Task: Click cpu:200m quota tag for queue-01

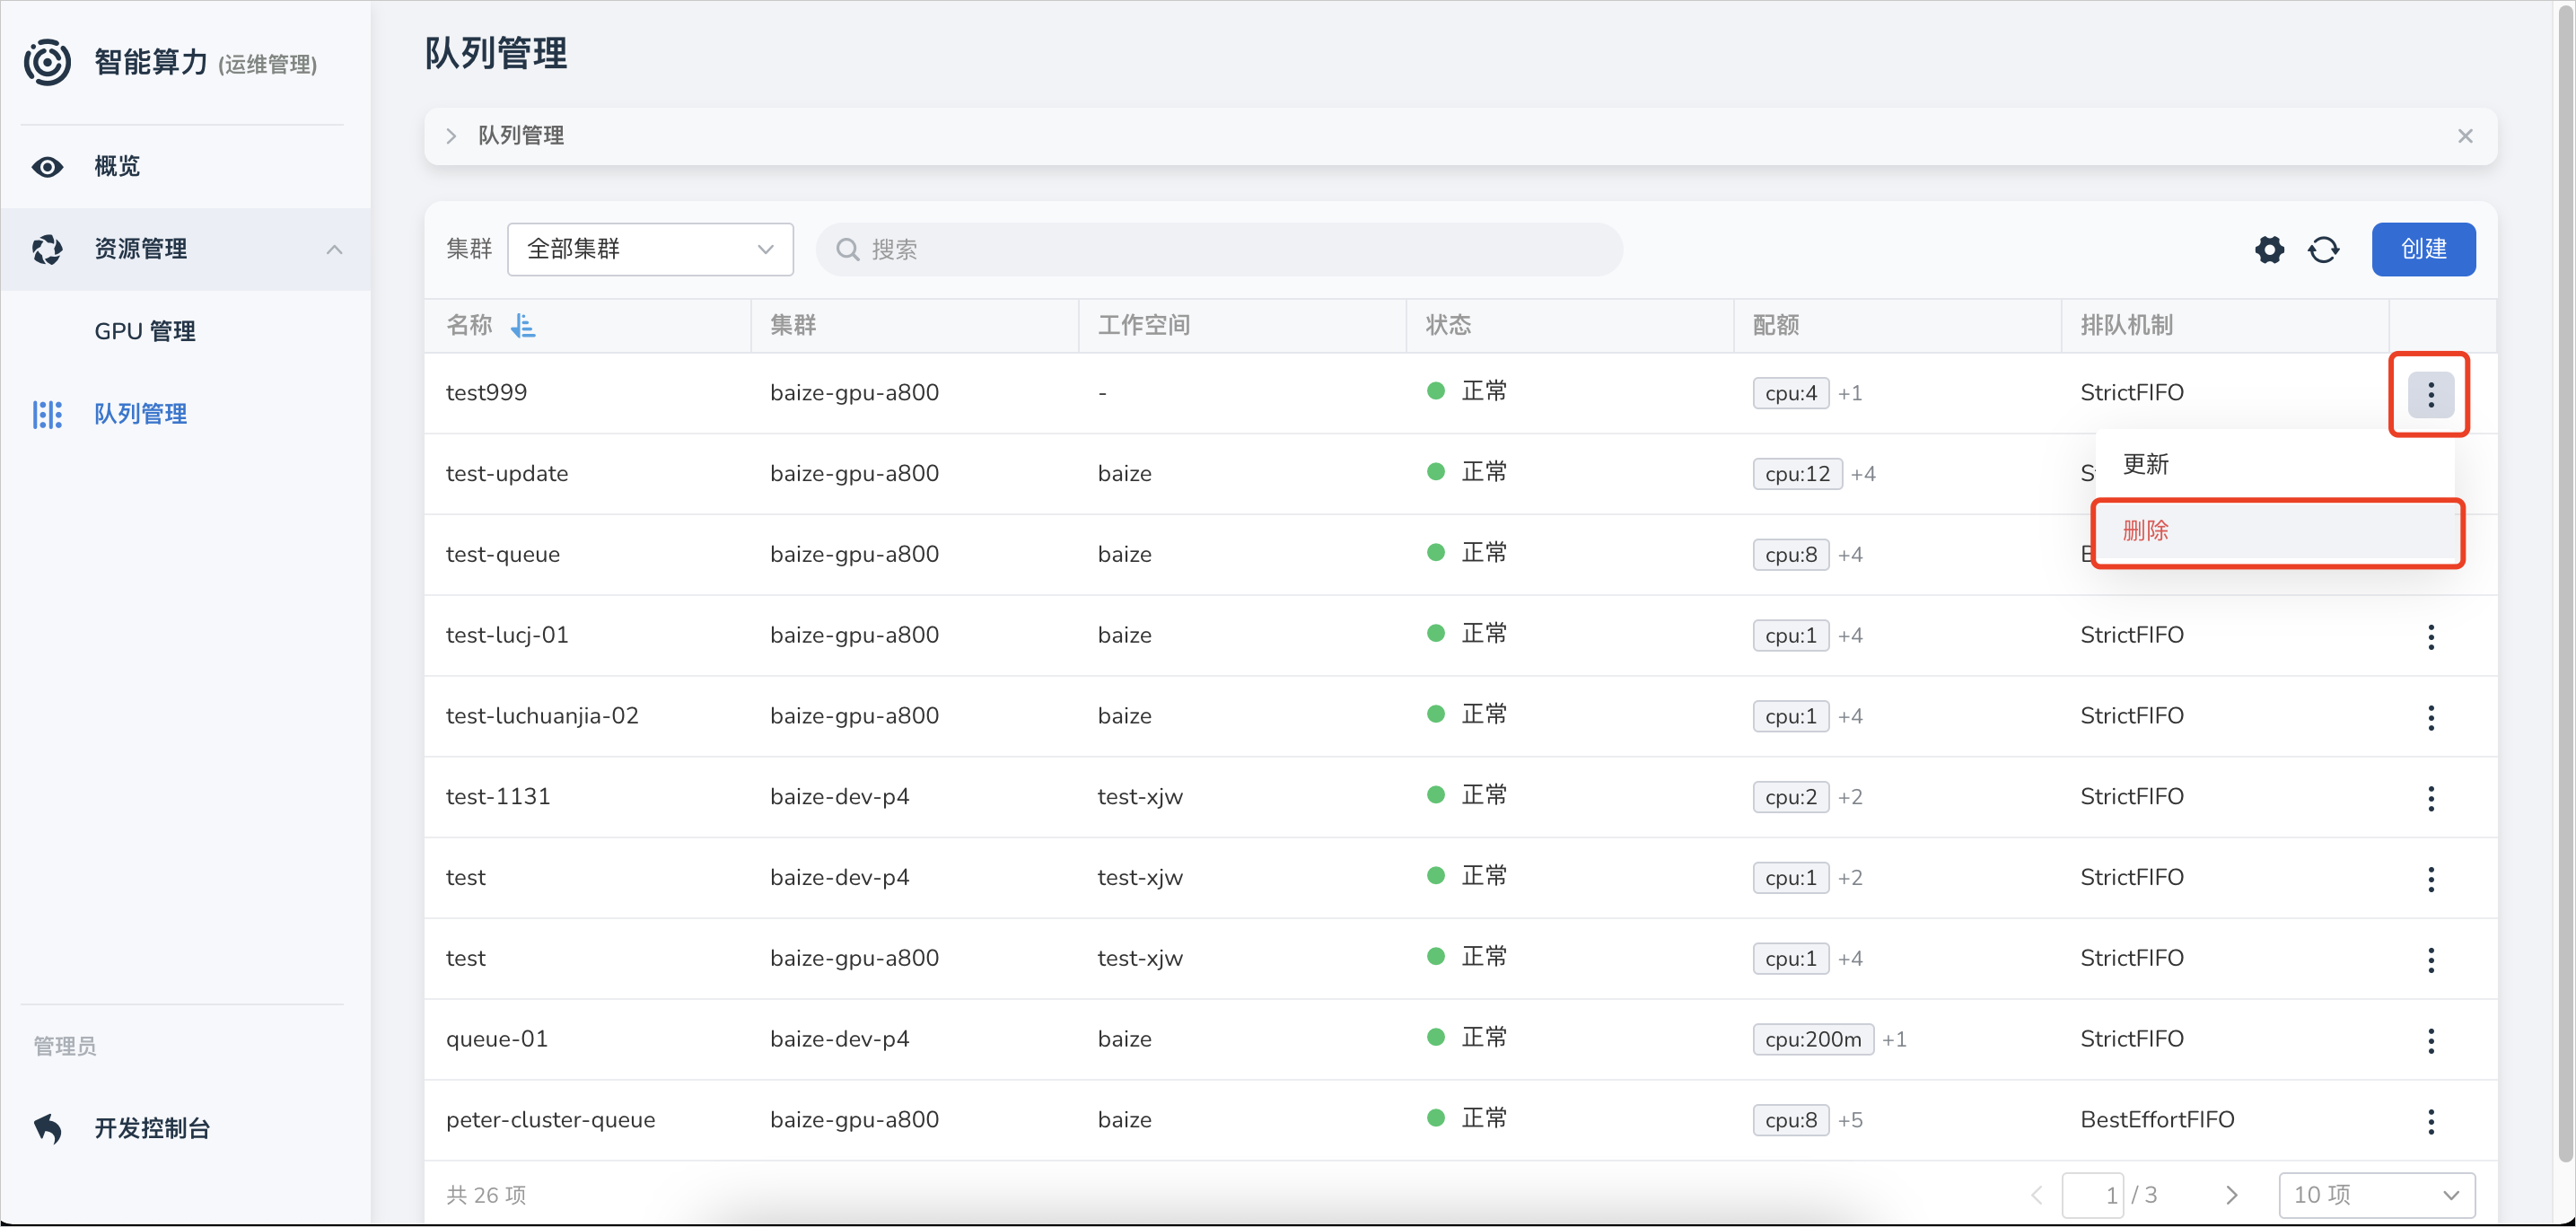Action: click(x=1812, y=1039)
